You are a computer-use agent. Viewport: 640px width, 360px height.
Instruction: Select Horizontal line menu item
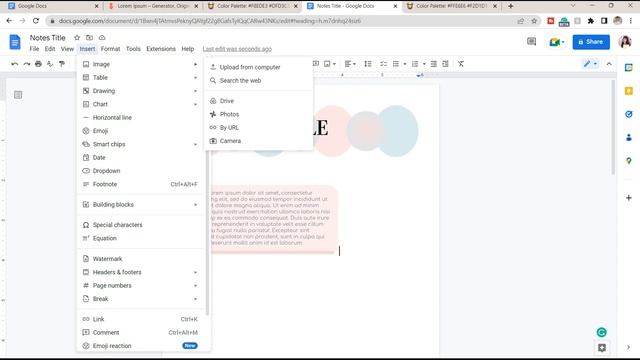coord(140,118)
